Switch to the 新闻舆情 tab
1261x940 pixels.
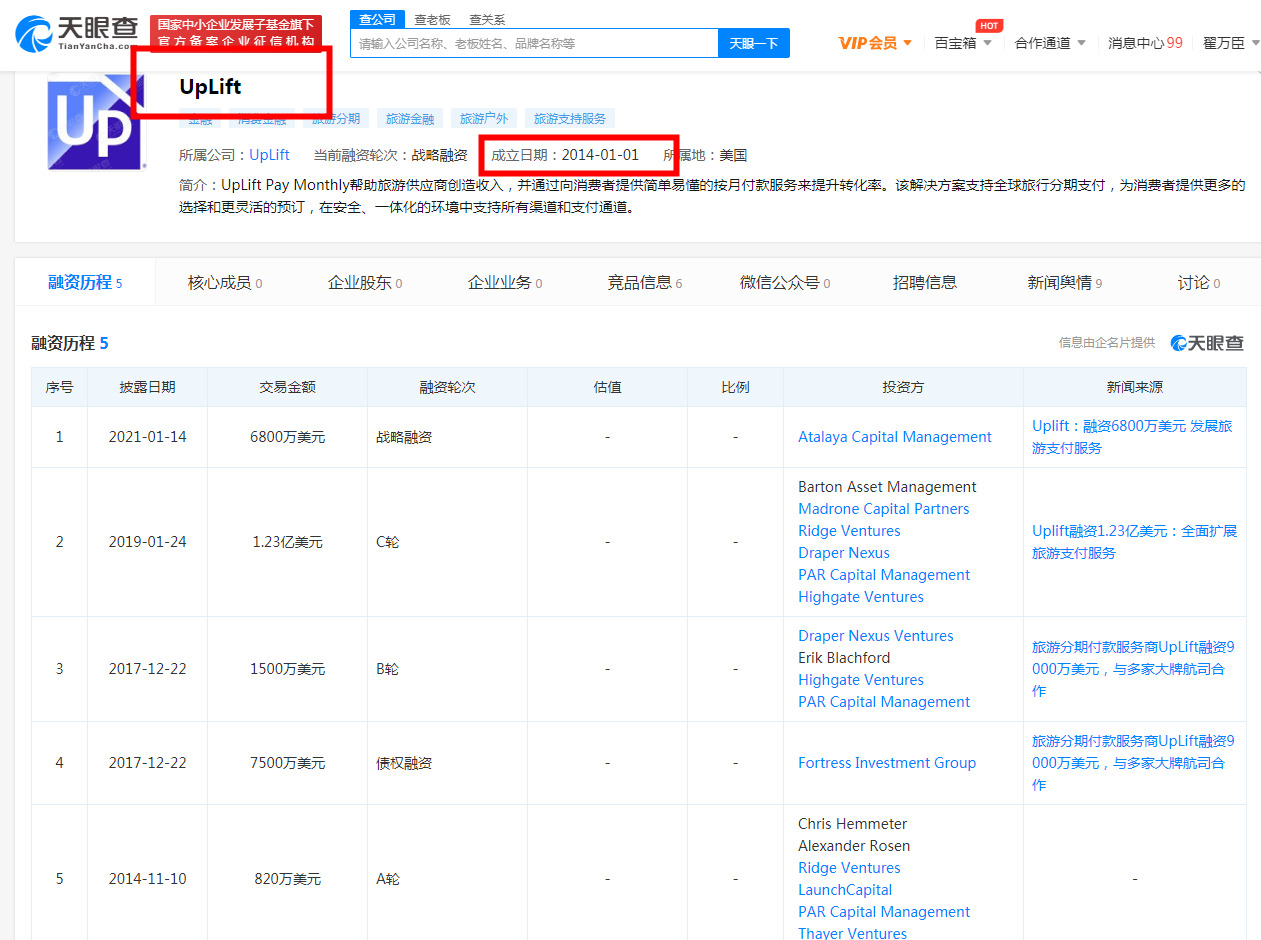tap(1065, 282)
